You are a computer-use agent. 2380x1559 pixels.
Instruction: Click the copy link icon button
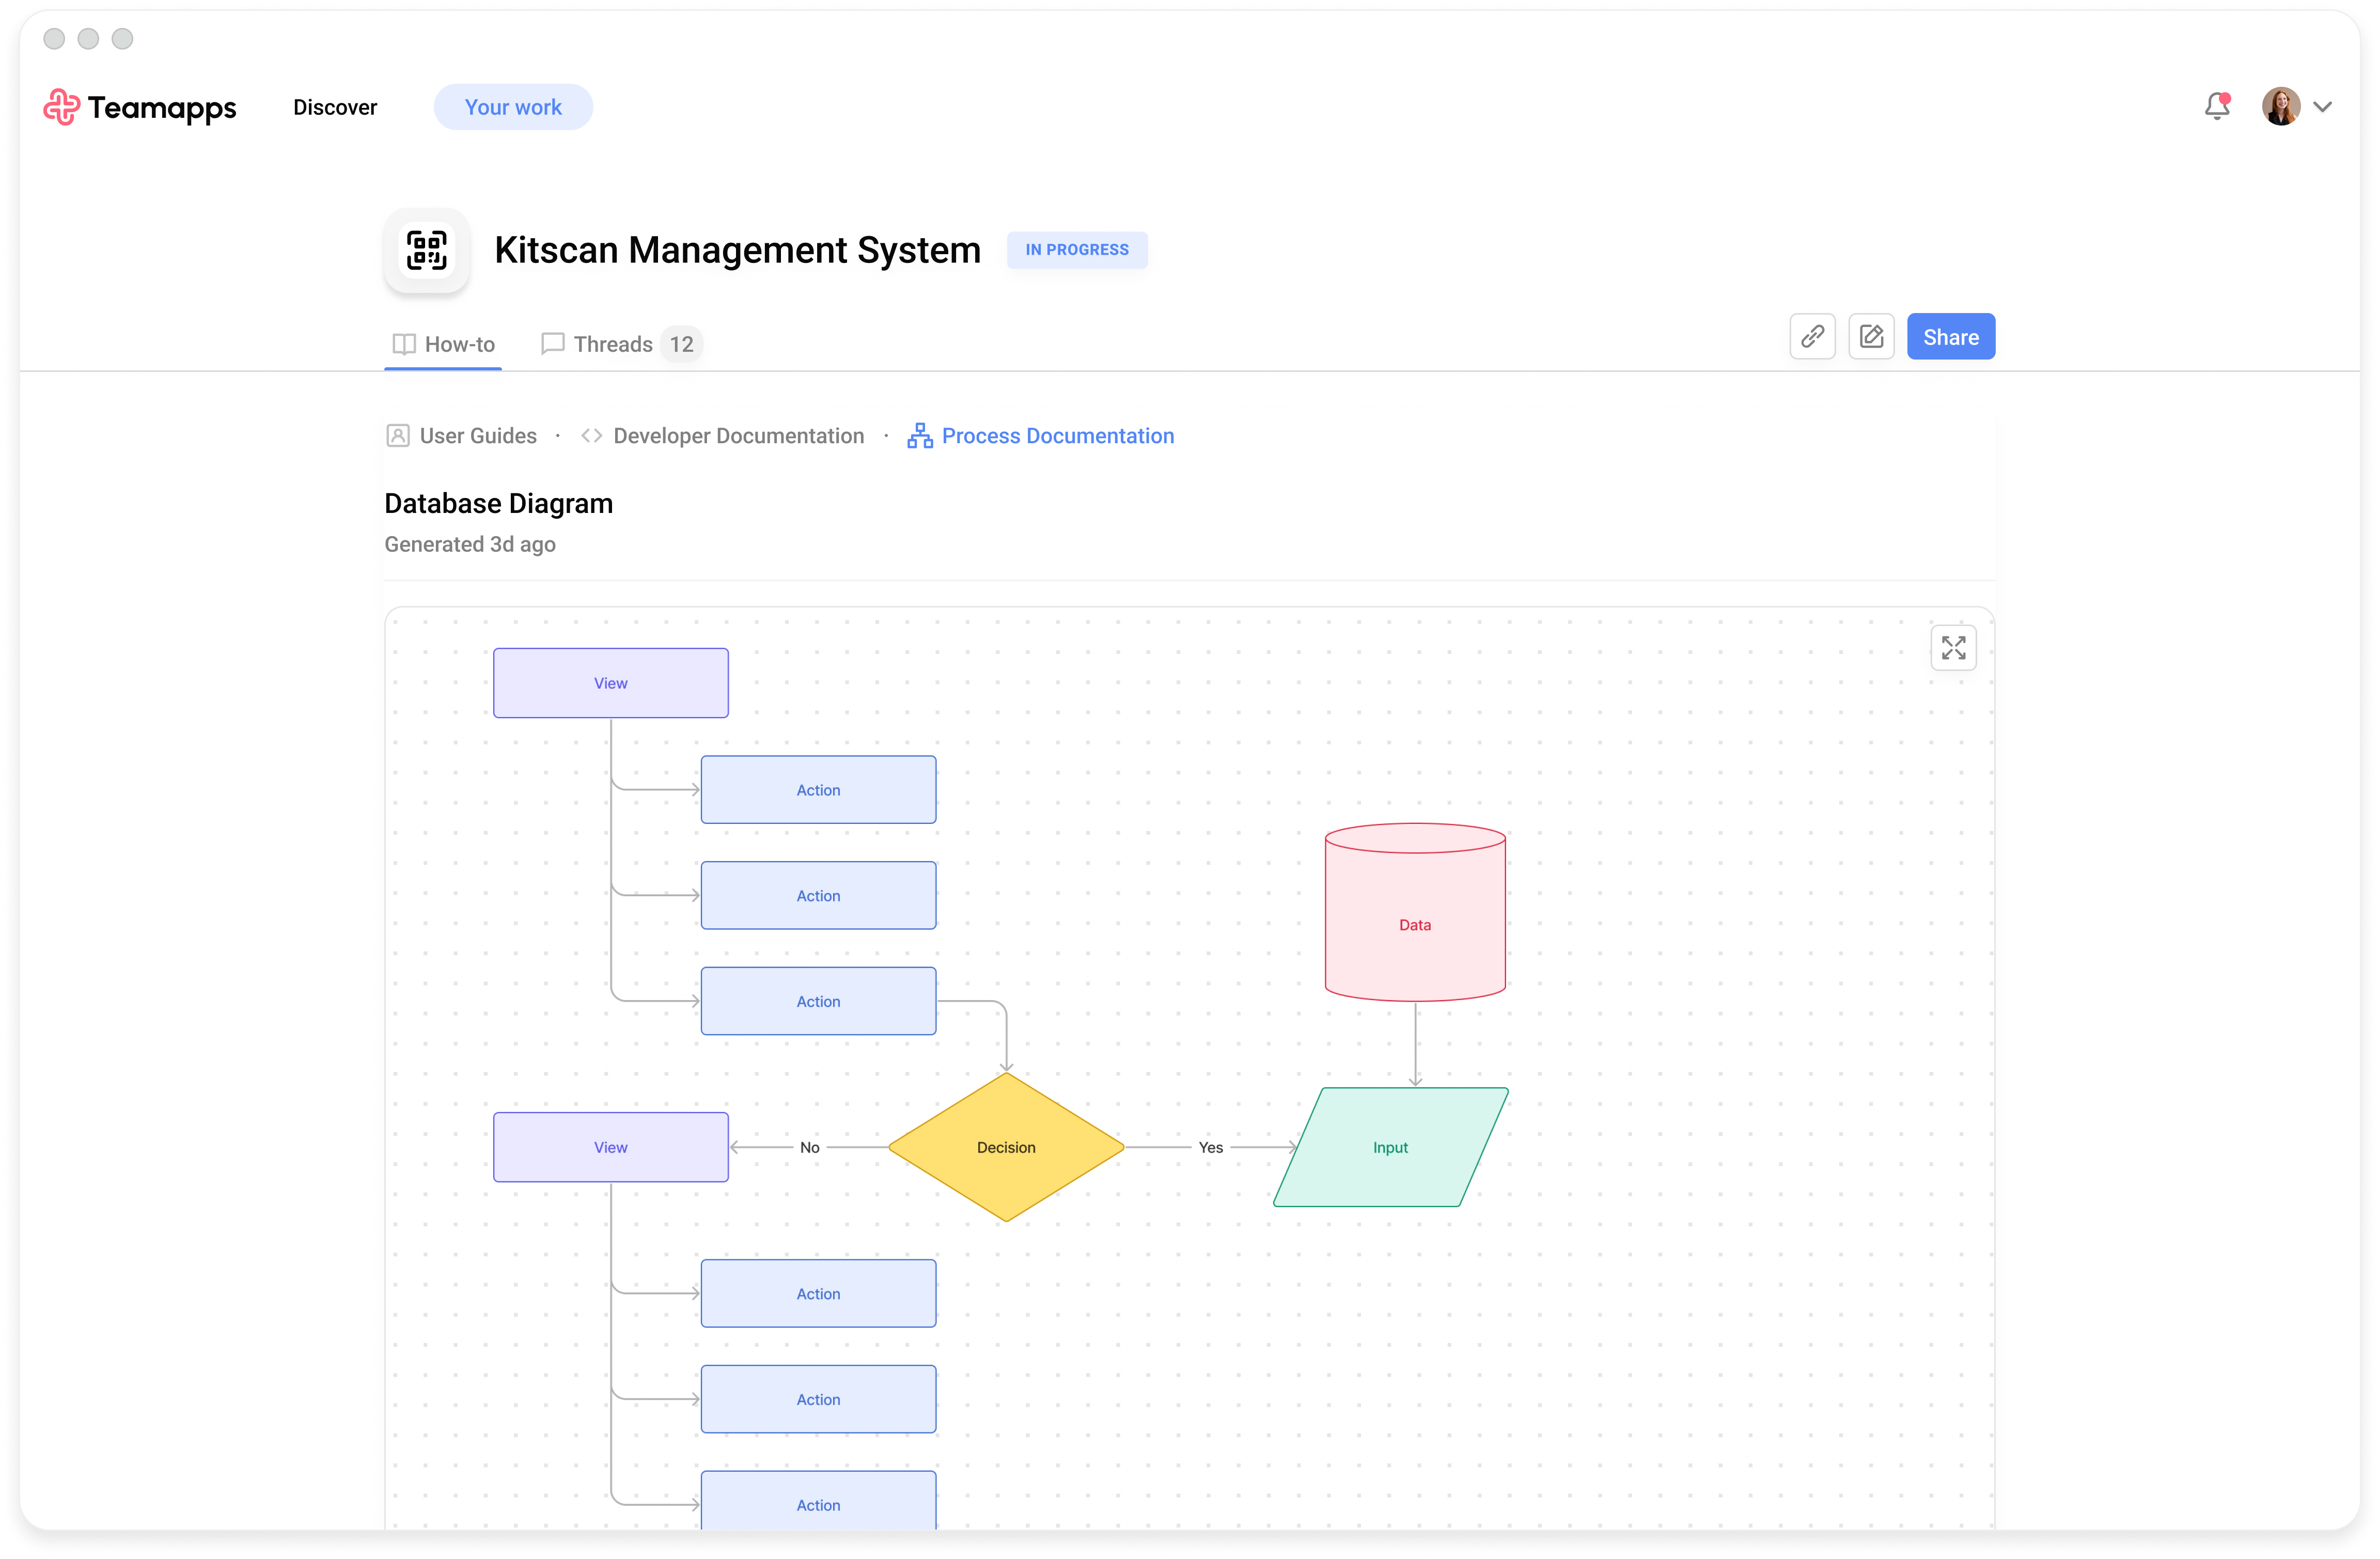(1812, 337)
